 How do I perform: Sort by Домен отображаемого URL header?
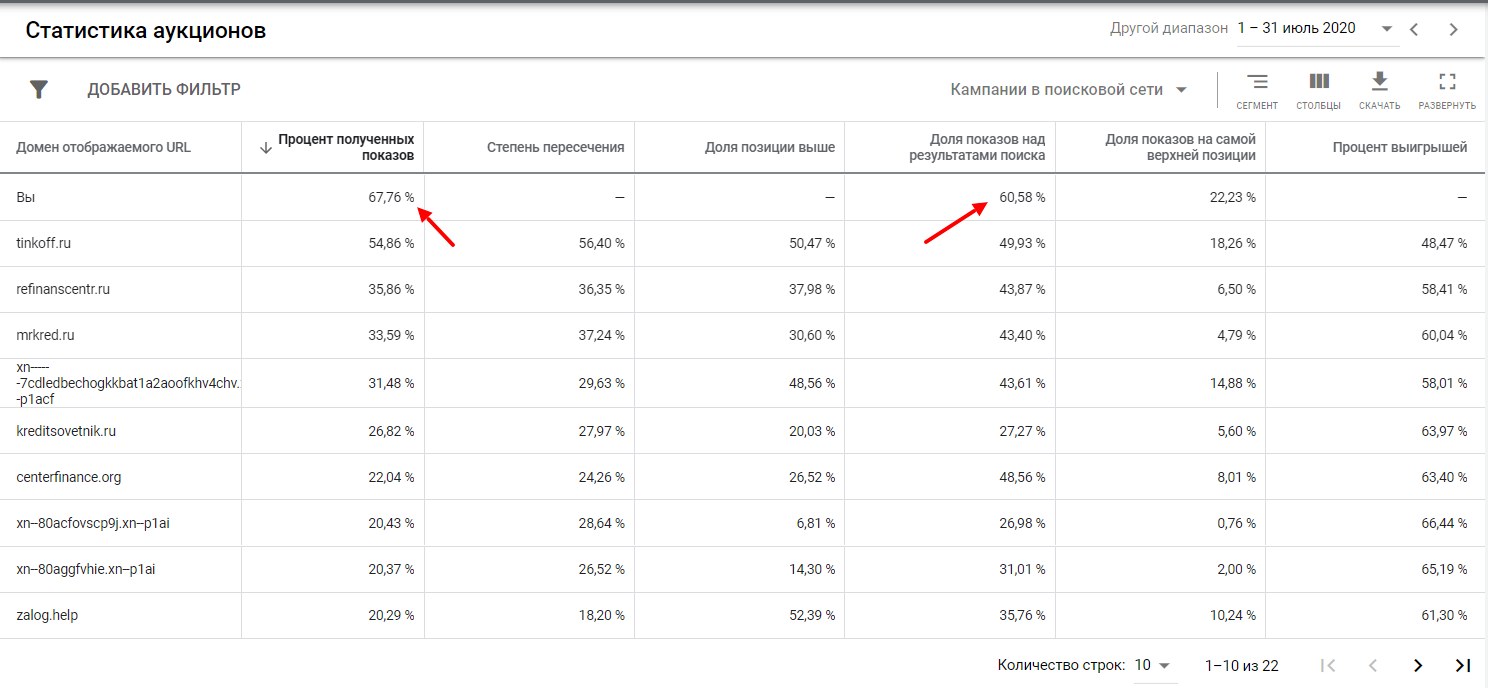103,147
